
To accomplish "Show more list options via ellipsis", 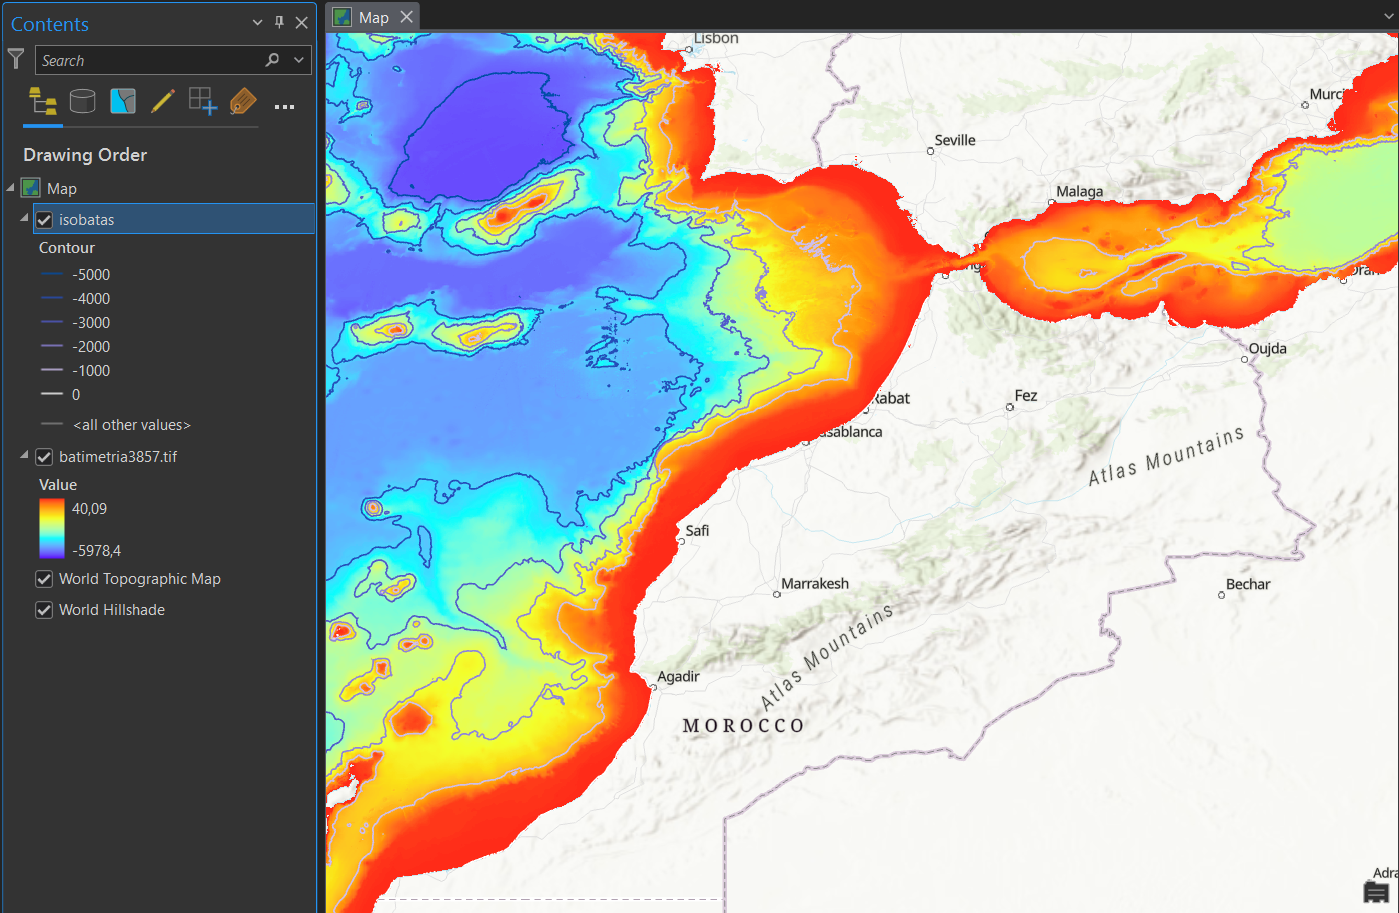I will tap(284, 106).
